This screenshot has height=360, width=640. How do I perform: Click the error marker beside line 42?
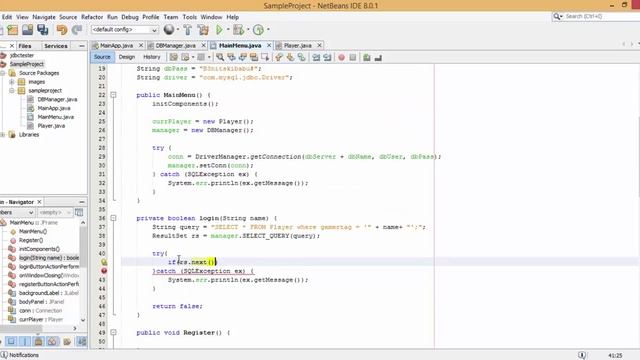point(104,271)
